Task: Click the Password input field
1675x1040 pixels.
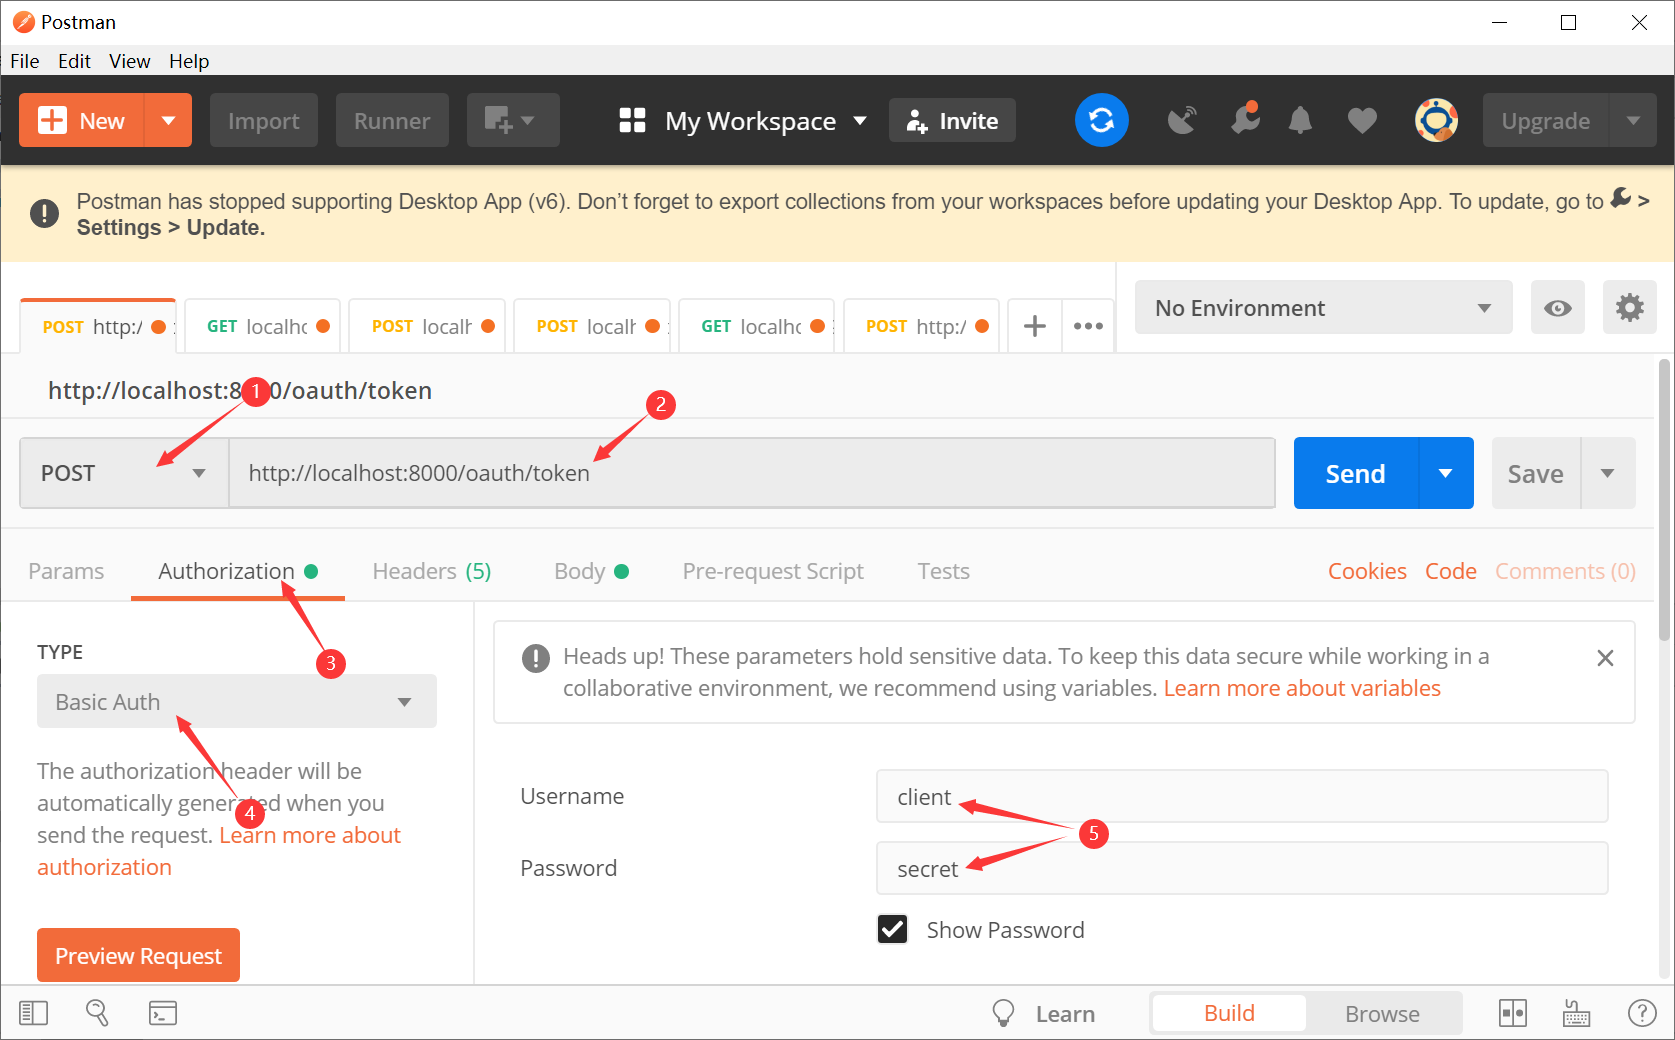Action: [x=1242, y=868]
